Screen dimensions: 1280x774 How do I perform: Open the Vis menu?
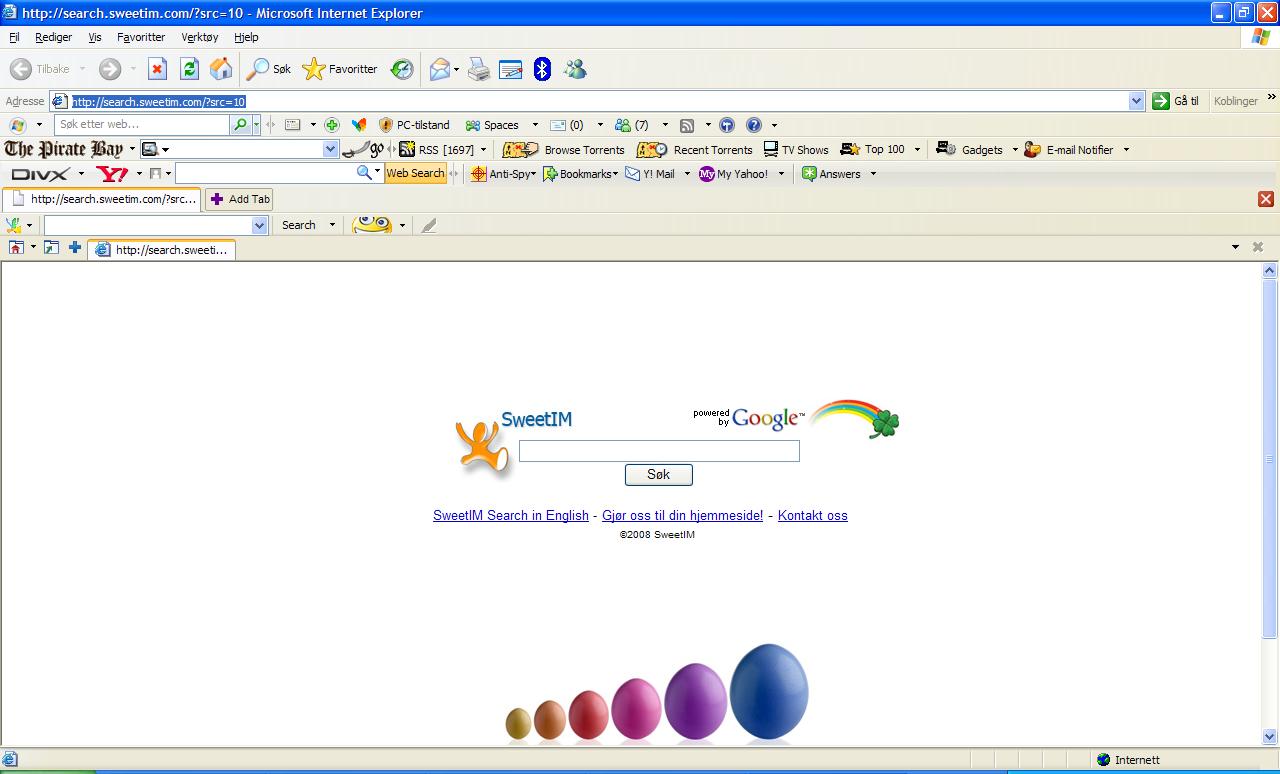tap(95, 37)
